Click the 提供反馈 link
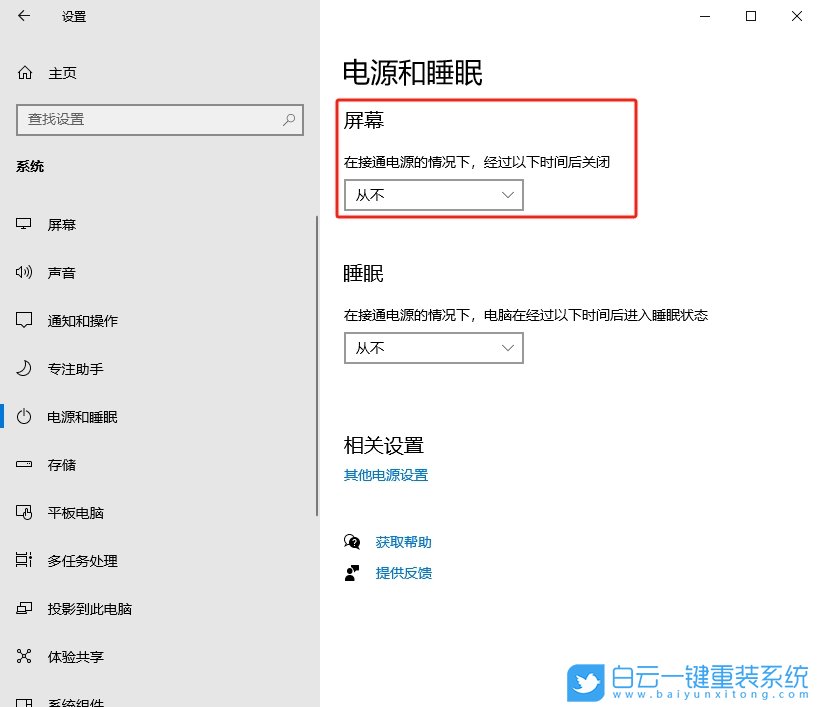Image resolution: width=820 pixels, height=707 pixels. (x=402, y=573)
